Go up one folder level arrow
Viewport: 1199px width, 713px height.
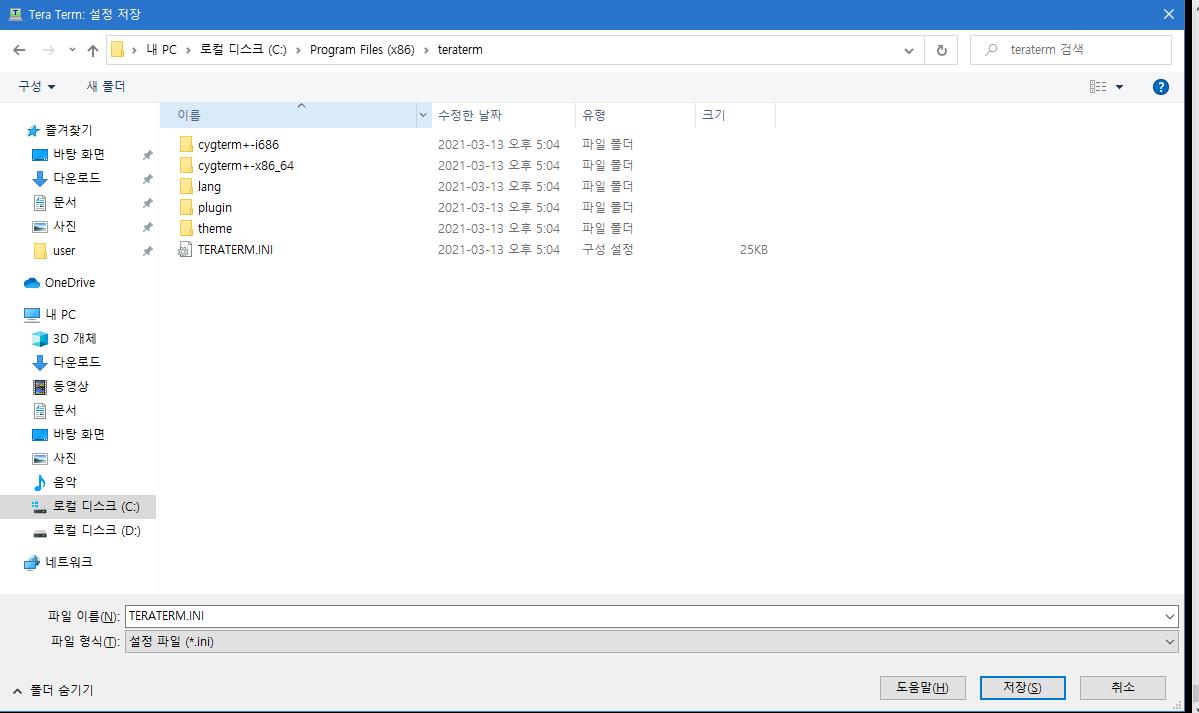coord(93,50)
